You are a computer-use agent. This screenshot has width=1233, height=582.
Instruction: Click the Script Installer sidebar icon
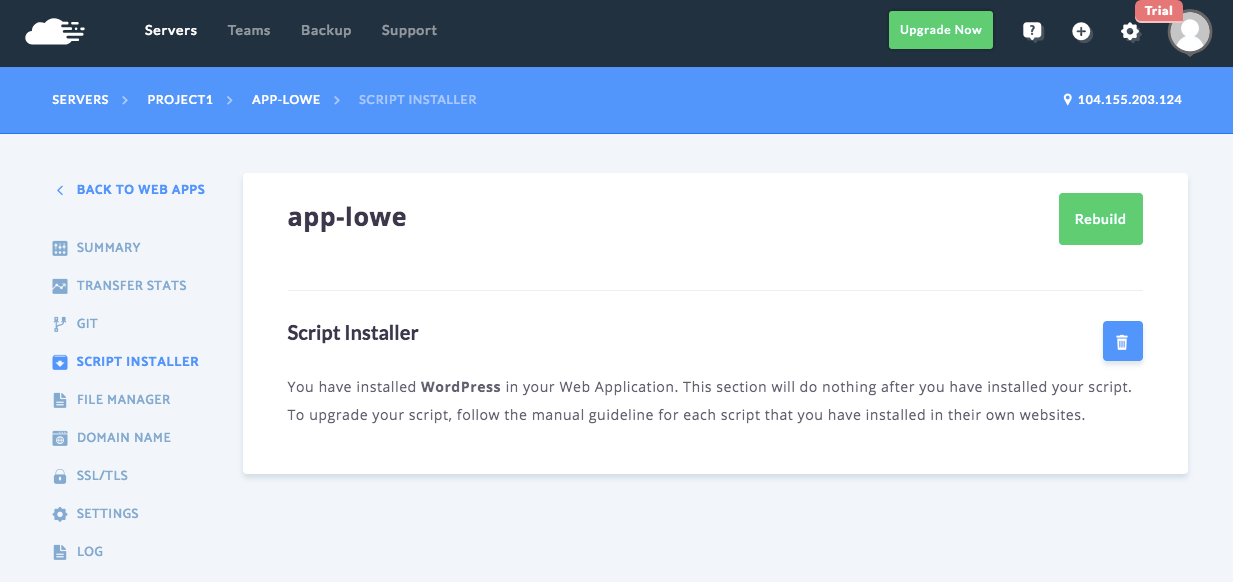(60, 362)
